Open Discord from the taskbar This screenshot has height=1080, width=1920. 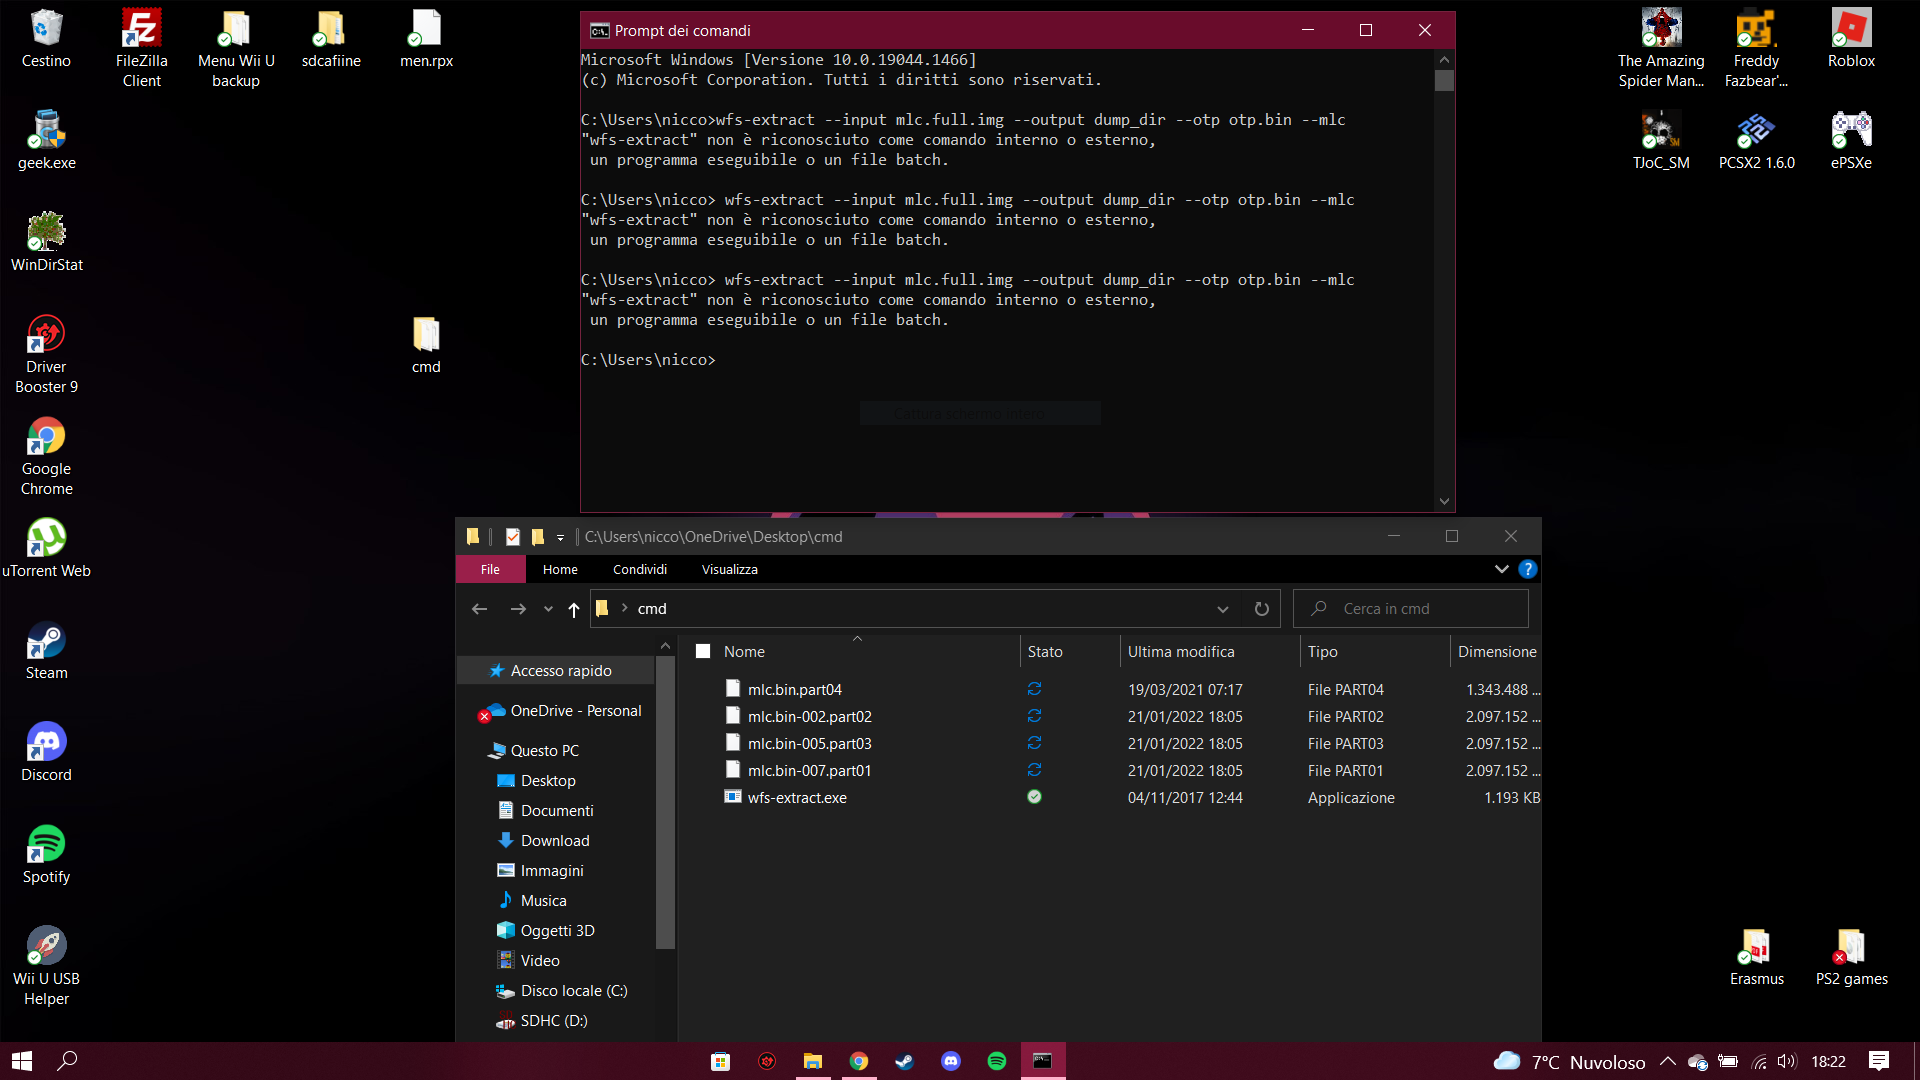coord(950,1061)
